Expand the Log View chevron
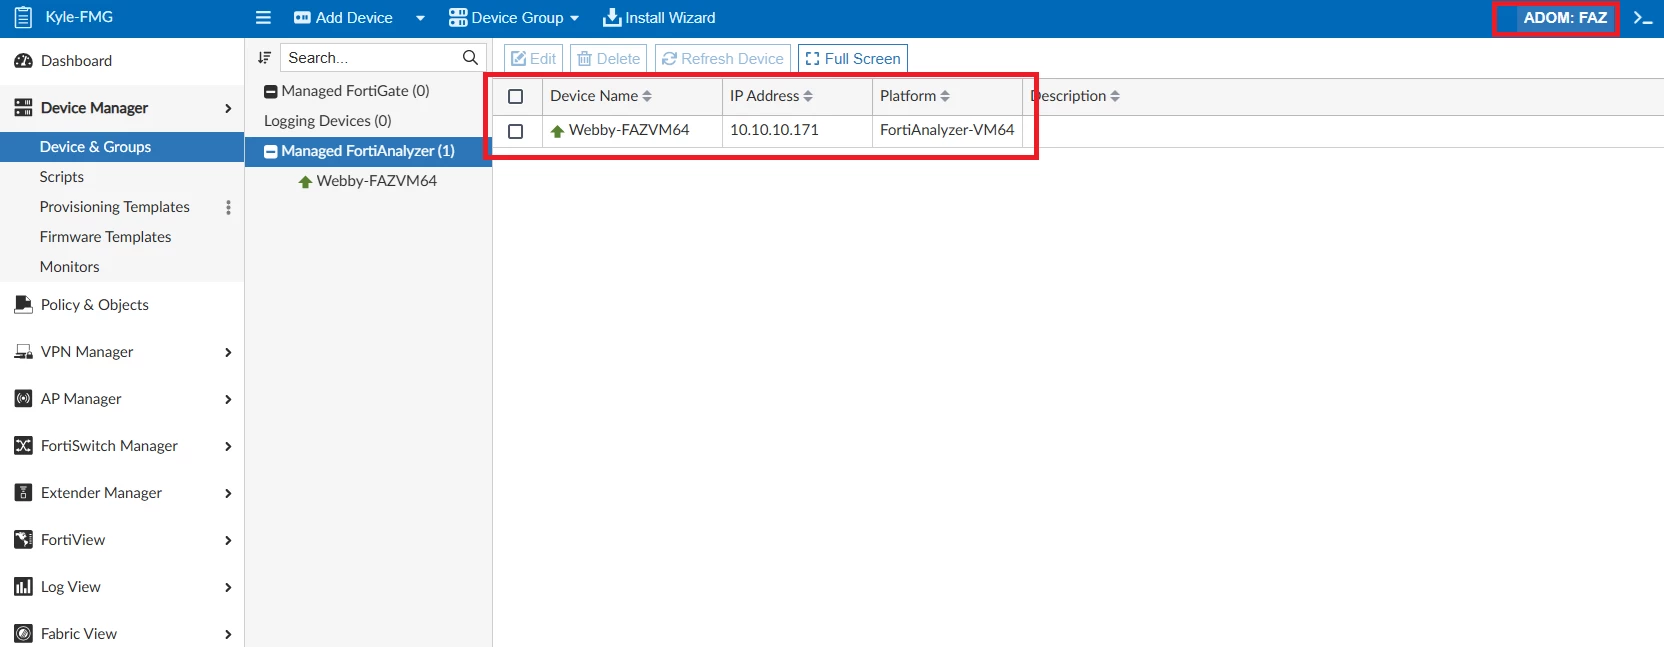1664x647 pixels. tap(228, 587)
